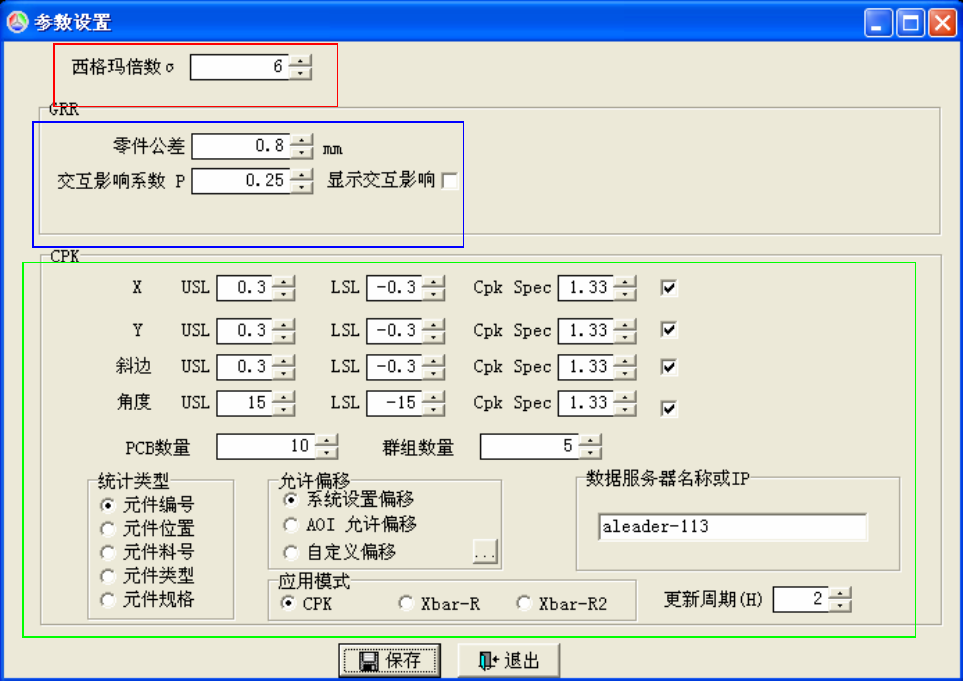The image size is (963, 681).
Task: Decrease Y row LSL with down arrow
Action: coord(434,337)
